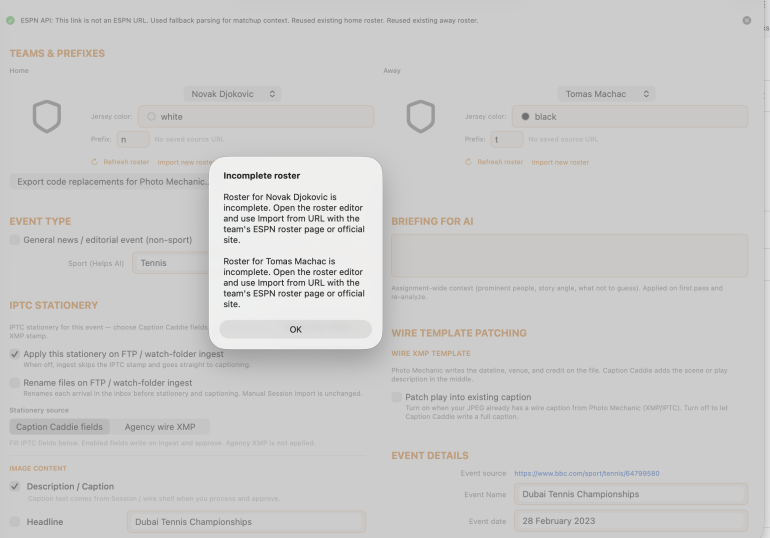Edit Headline field Dubai Tennis Championships
Screen dimensions: 770x538
coord(247,522)
